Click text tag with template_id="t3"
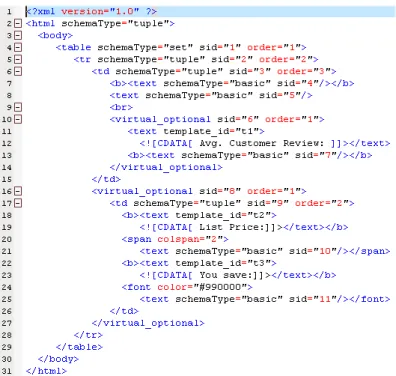 [199, 263]
